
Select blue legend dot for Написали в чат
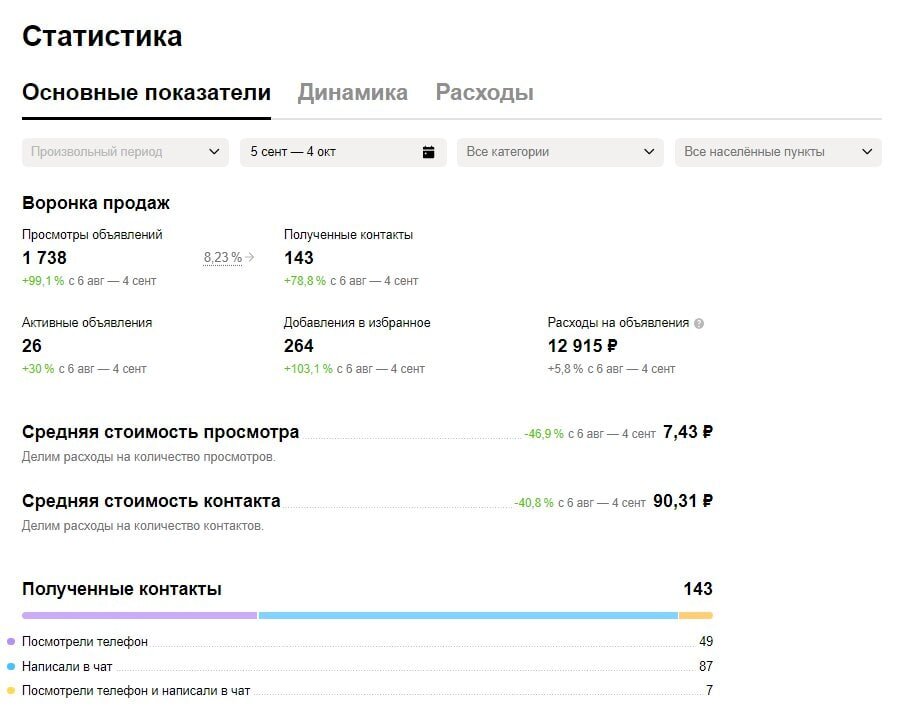tap(10, 664)
